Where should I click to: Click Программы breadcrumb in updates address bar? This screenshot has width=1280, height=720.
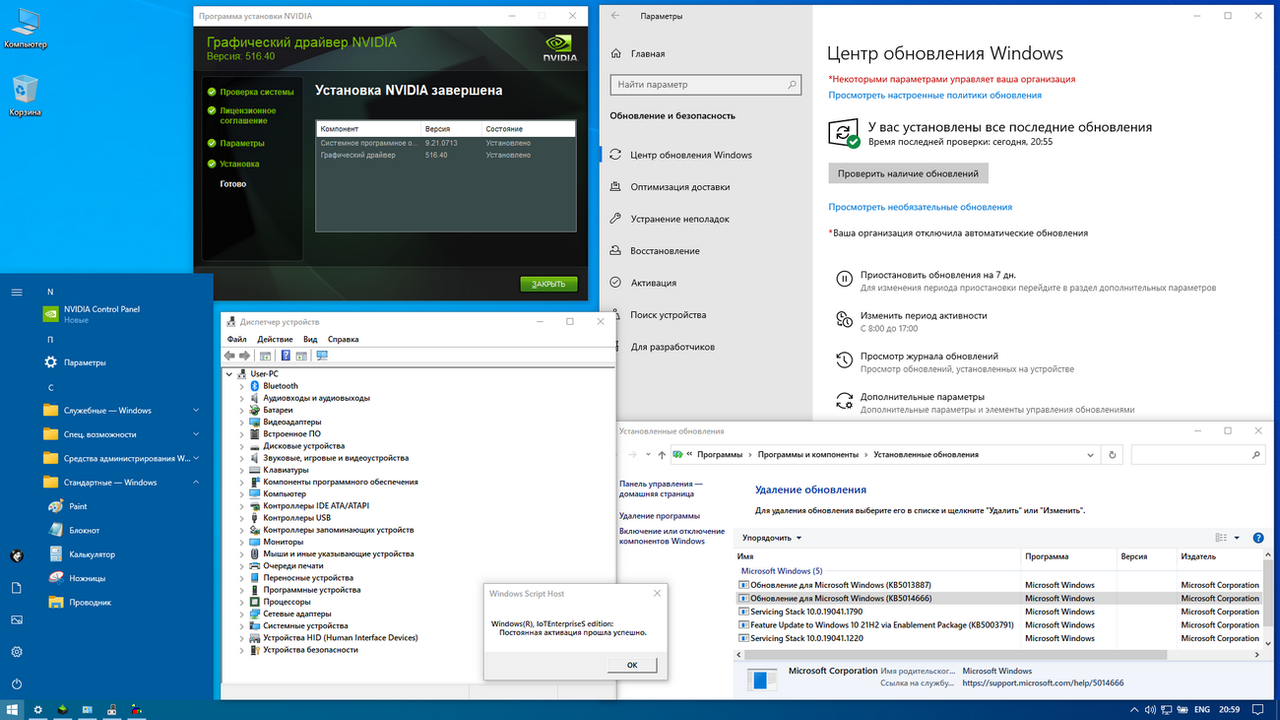(x=720, y=454)
